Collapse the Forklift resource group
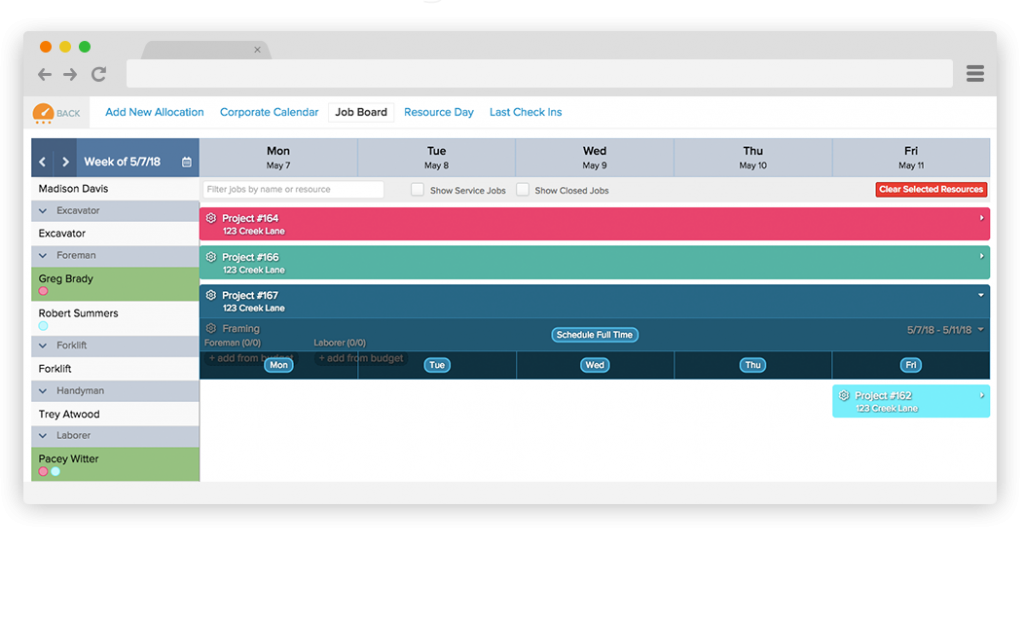Screen dimensions: 1024x621 tap(43, 345)
